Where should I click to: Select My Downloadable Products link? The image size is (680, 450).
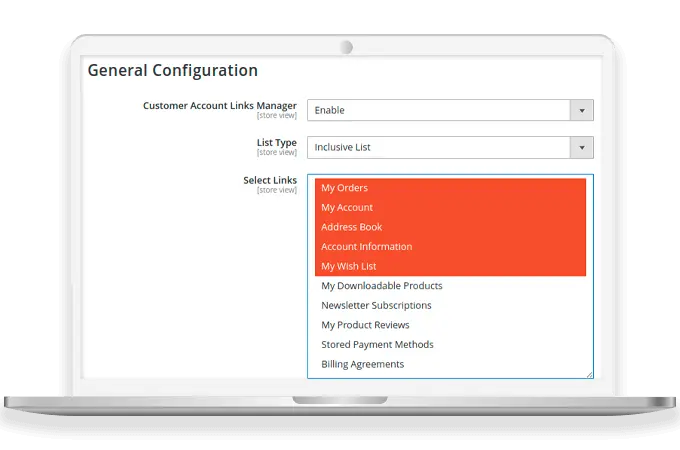pyautogui.click(x=381, y=286)
